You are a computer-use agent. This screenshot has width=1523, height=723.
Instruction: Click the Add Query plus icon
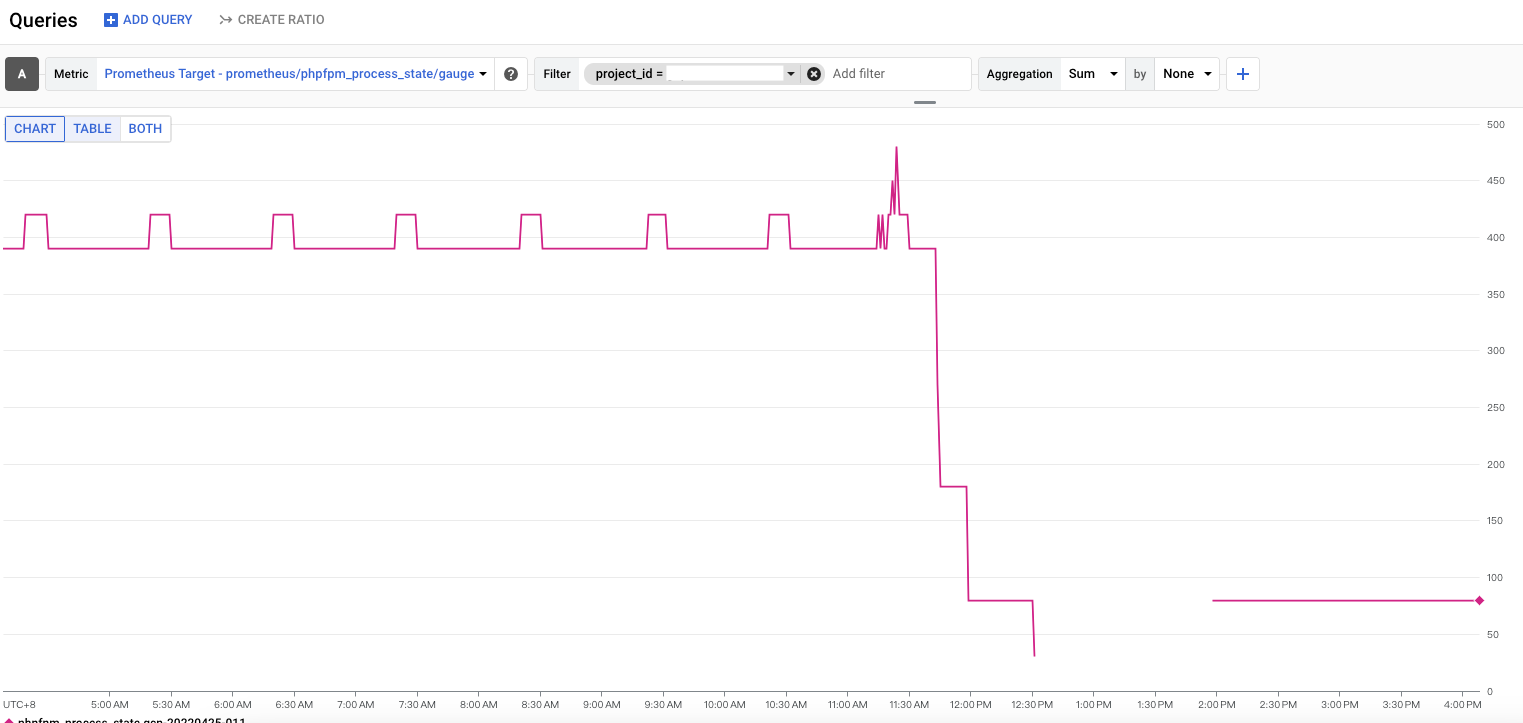point(111,20)
